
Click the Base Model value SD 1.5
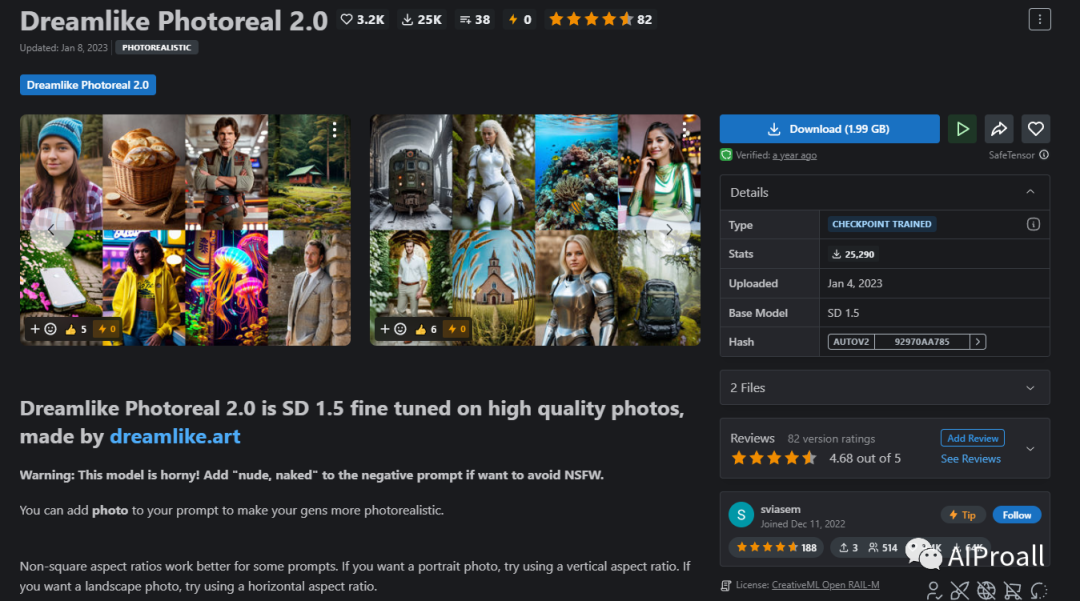pos(843,313)
